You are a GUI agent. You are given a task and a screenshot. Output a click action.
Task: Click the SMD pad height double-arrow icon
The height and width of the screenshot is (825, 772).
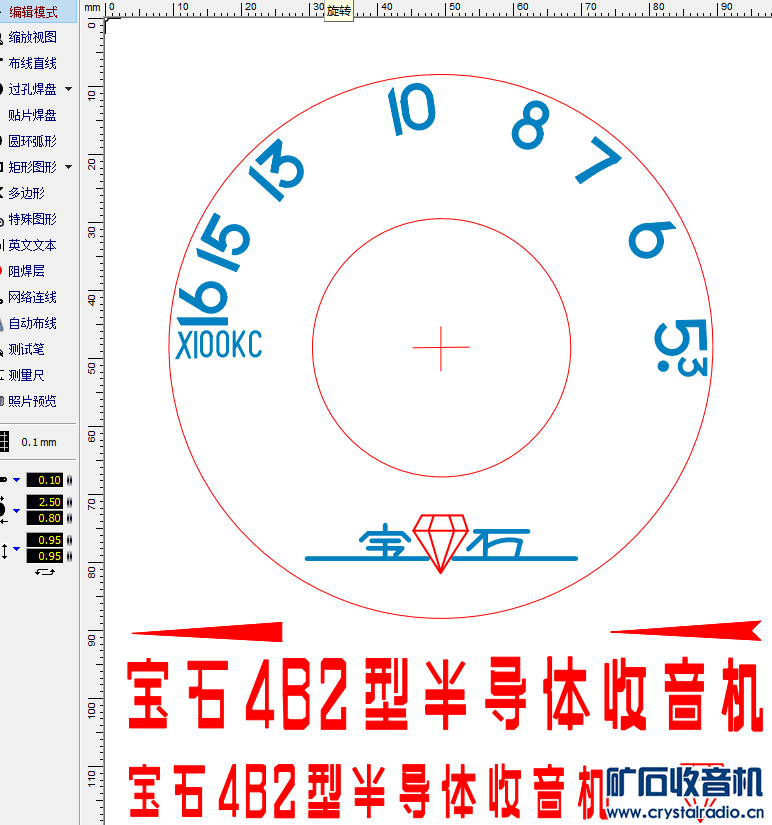(x=4, y=551)
